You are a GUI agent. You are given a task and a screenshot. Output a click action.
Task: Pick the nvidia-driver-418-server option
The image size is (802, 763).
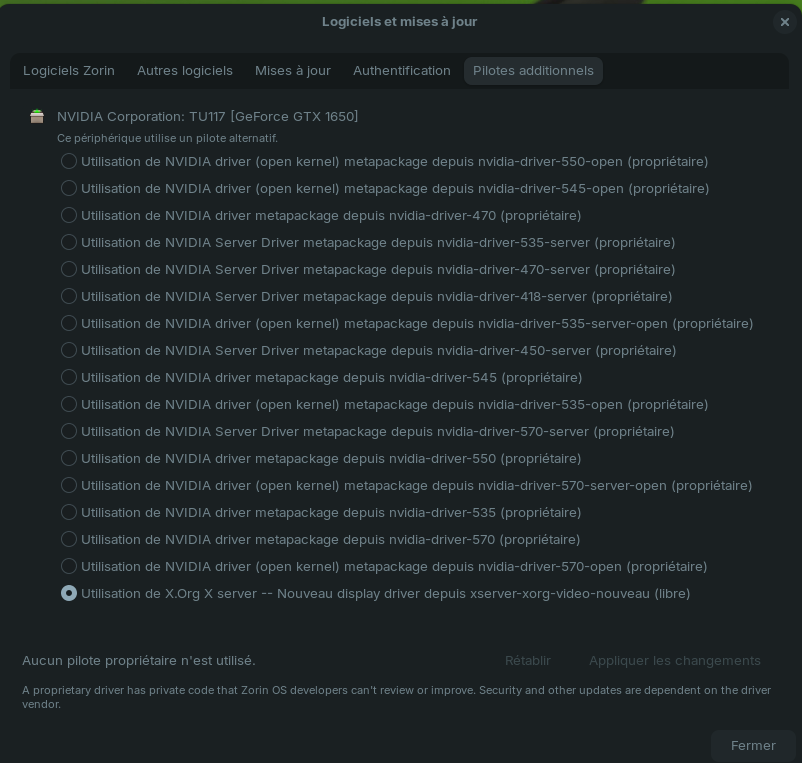point(69,296)
